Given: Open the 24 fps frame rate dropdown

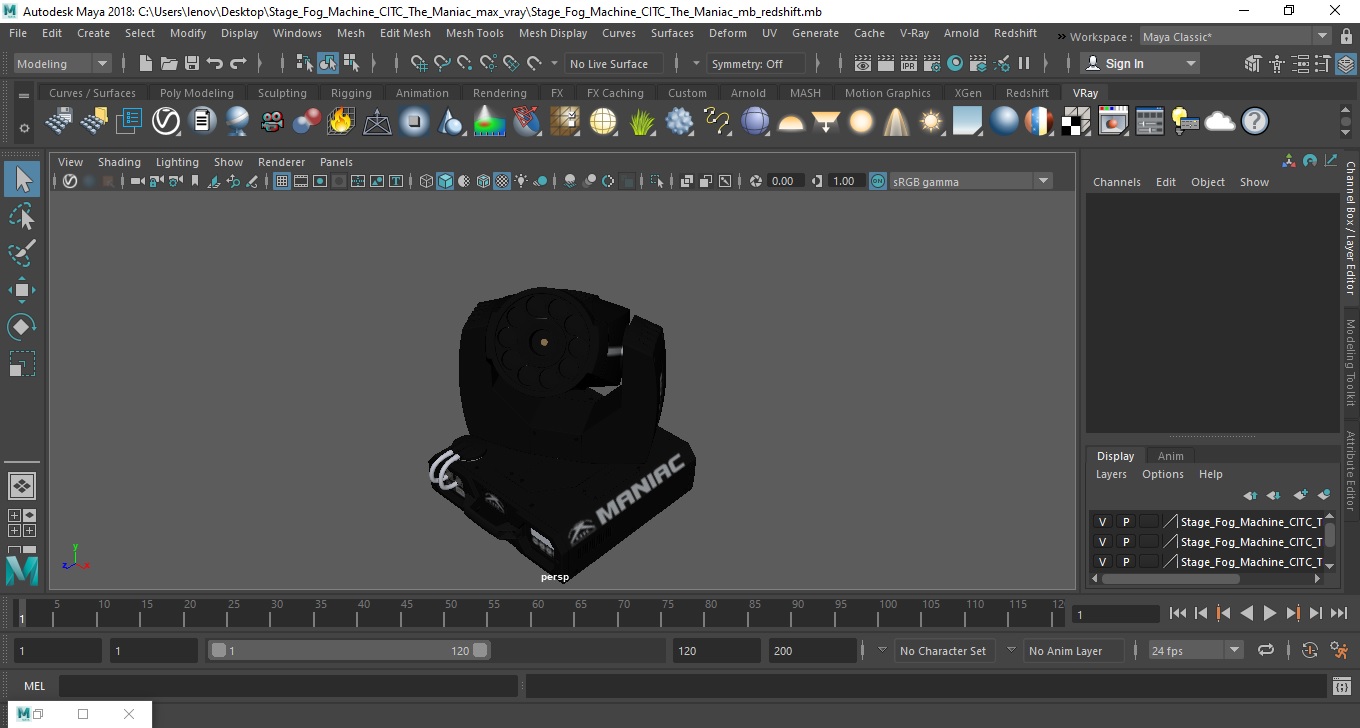Looking at the screenshot, I should [1195, 650].
